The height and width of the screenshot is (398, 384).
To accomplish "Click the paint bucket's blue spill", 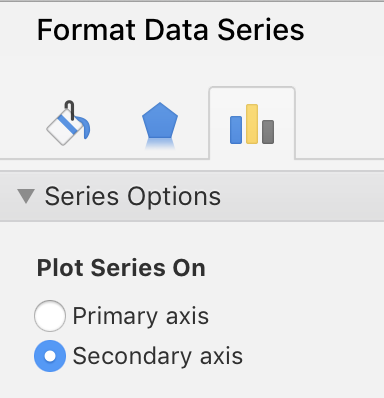I will click(x=85, y=127).
